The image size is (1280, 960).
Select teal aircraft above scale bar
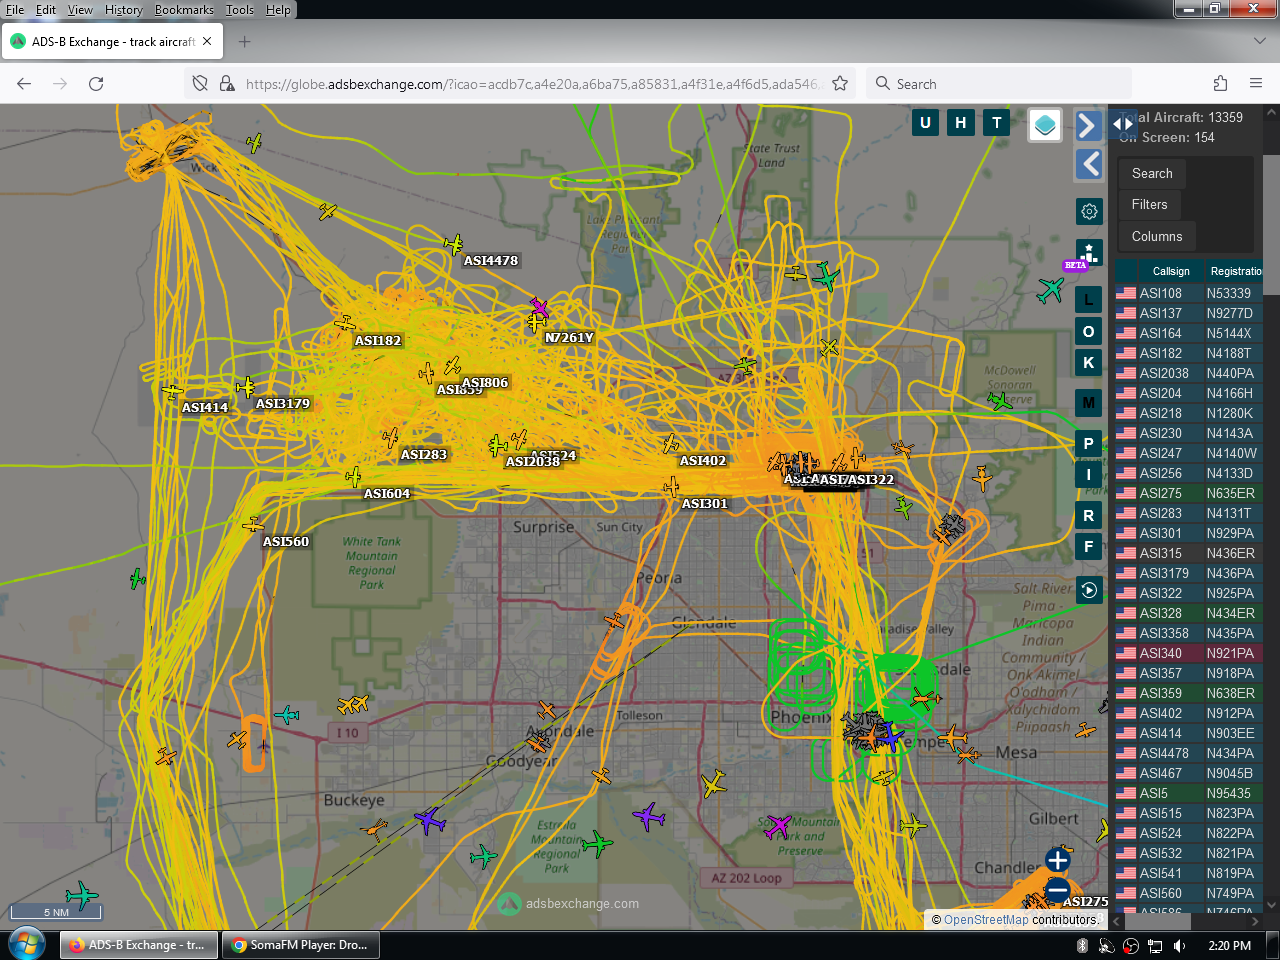(82, 894)
